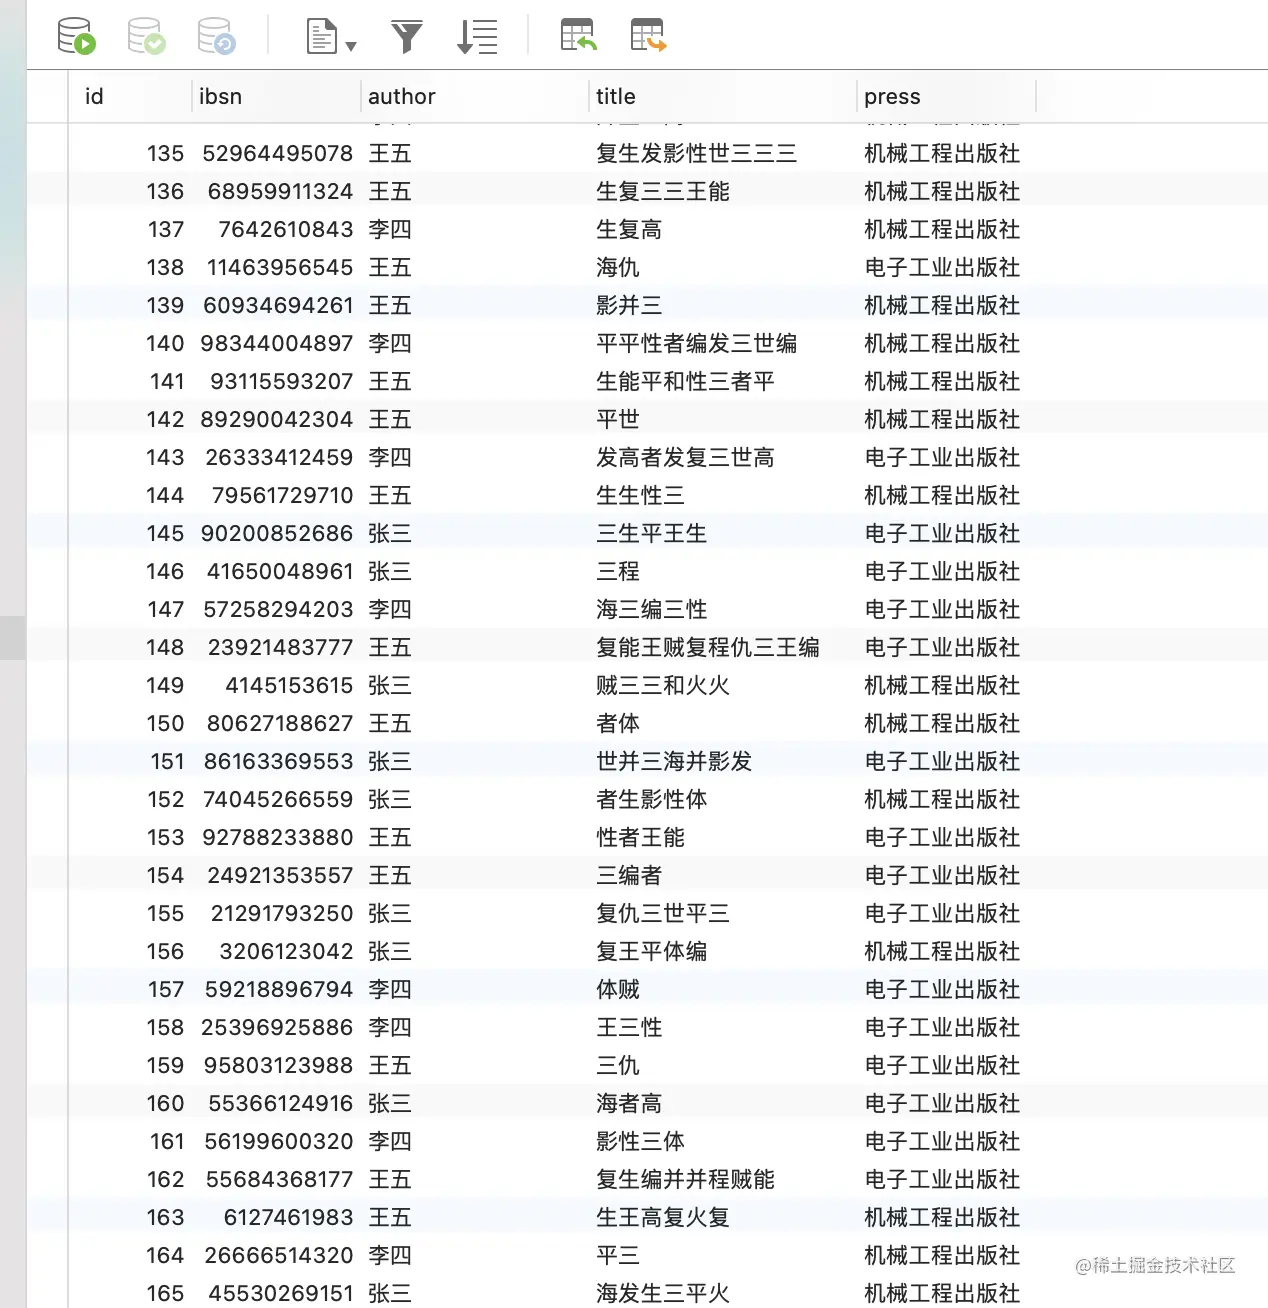
Task: Select ibsn cell 41650048961
Action: (280, 572)
